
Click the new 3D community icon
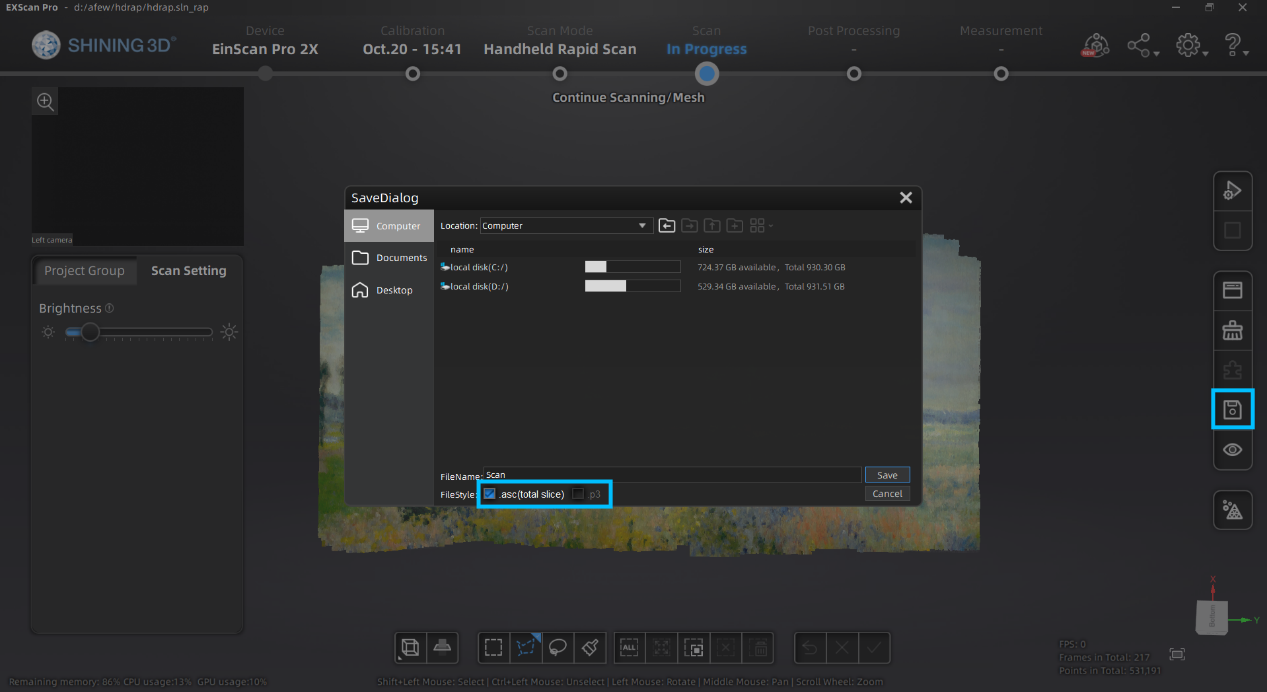pyautogui.click(x=1095, y=46)
